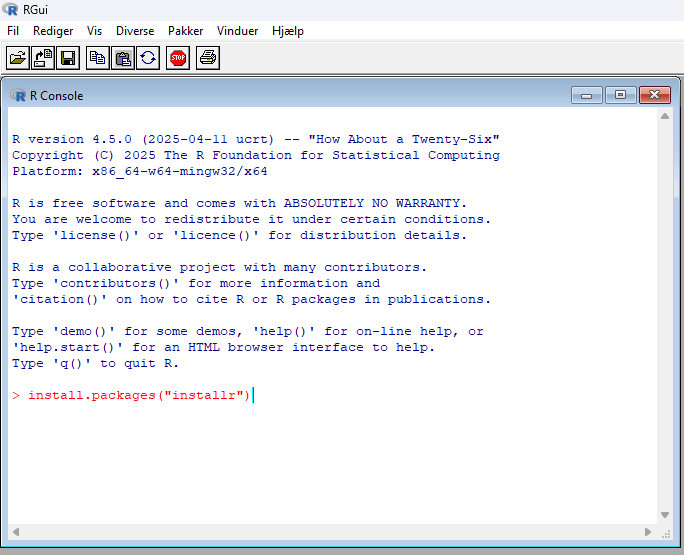
Task: Click the horizontal scrollbar right arrow
Action: point(649,531)
